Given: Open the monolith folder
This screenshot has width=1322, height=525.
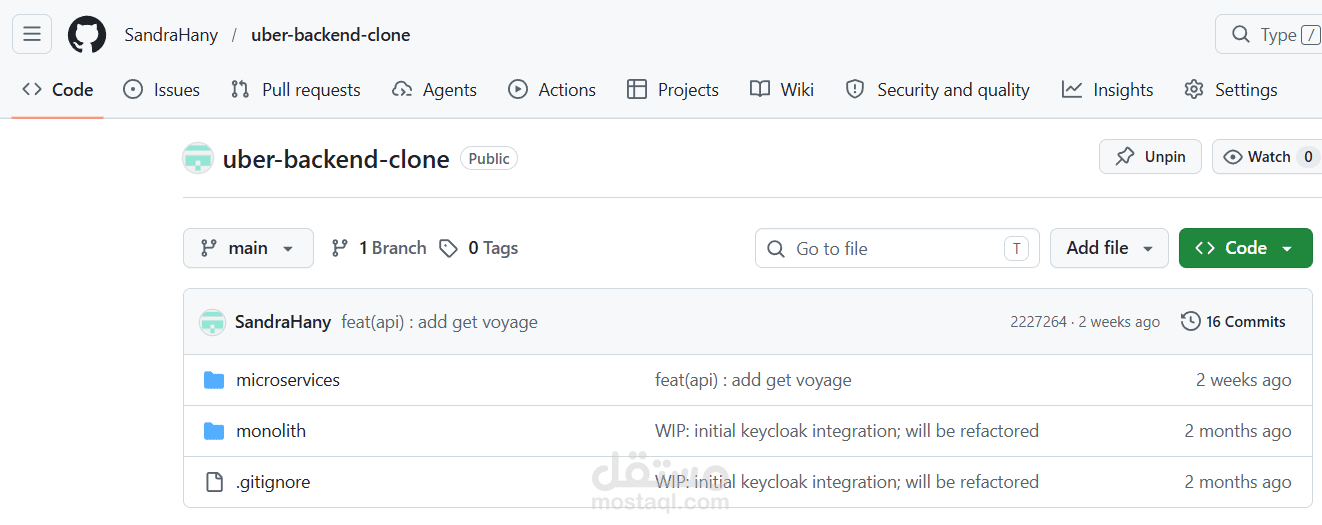Looking at the screenshot, I should coord(271,431).
